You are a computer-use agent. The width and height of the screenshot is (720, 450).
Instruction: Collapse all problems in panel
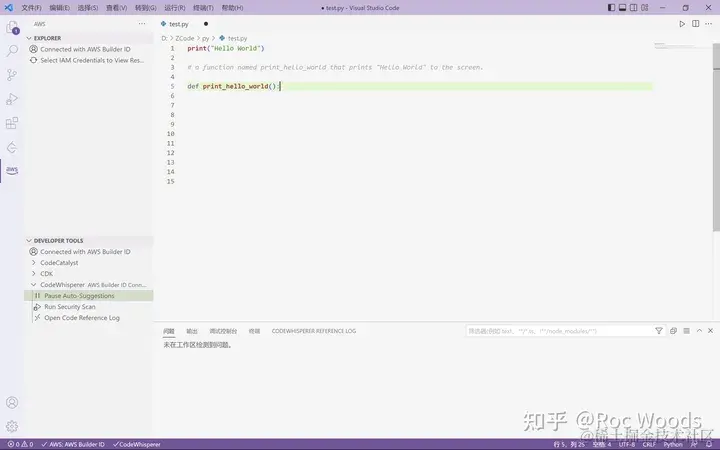673,331
